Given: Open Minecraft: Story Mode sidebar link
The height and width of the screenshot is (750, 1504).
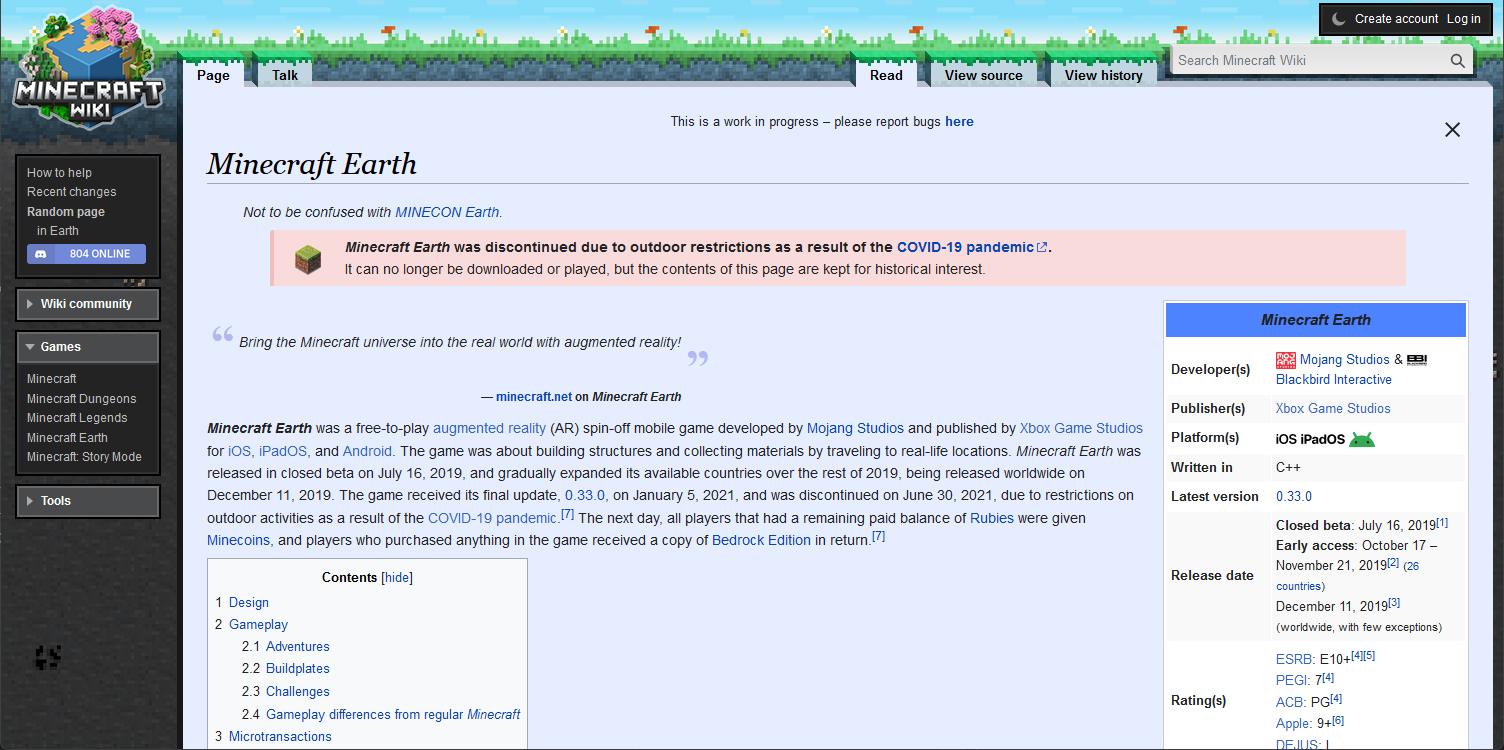Looking at the screenshot, I should pyautogui.click(x=85, y=457).
